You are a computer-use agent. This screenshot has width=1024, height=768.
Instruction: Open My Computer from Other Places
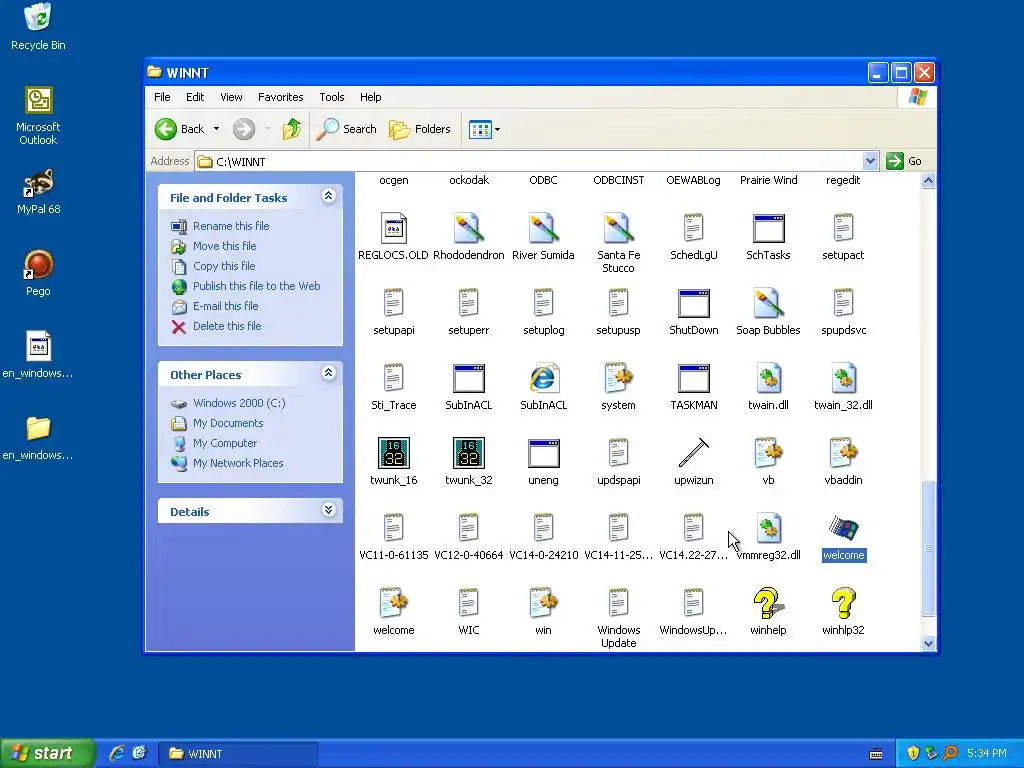[225, 443]
